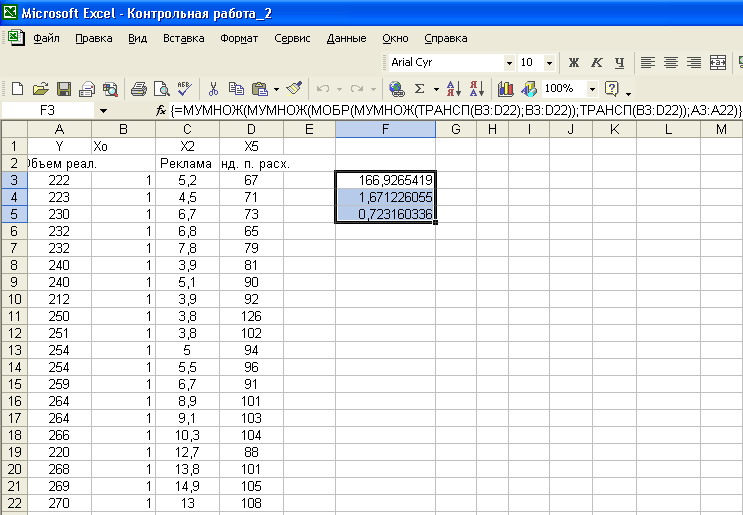Image resolution: width=743 pixels, height=515 pixels.
Task: Select column F header
Action: pyautogui.click(x=385, y=129)
